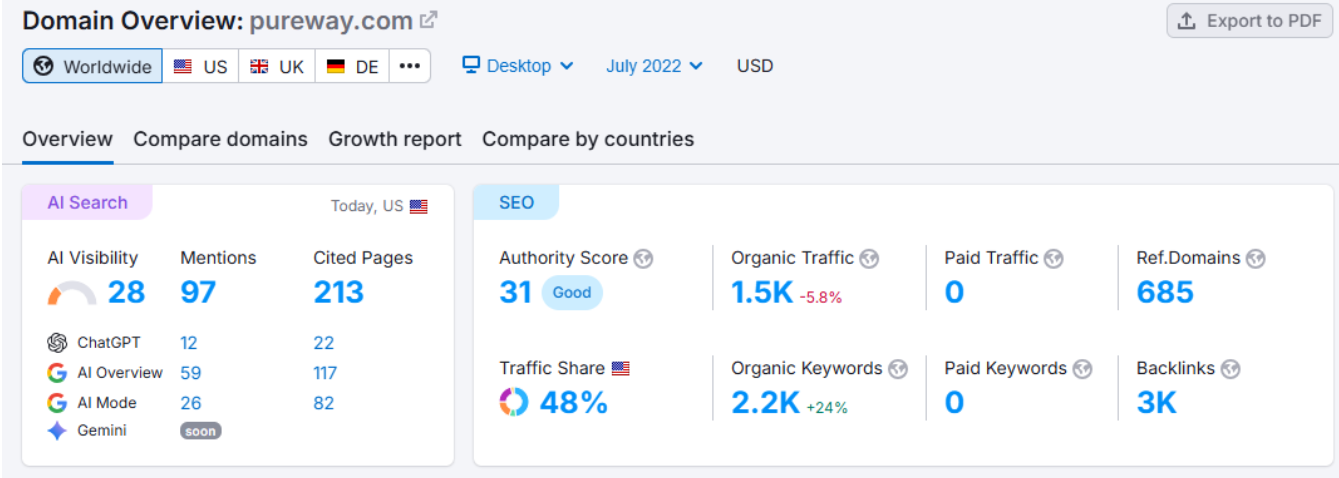Click globe icon next to Paid Keywords
The height and width of the screenshot is (478, 1339).
click(x=1082, y=369)
